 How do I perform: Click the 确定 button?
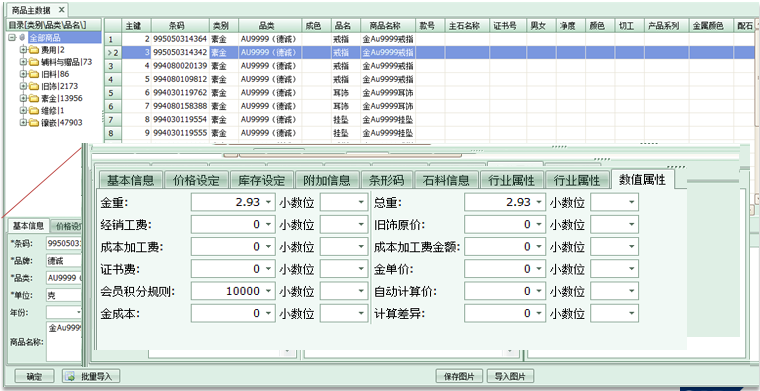[x=34, y=376]
